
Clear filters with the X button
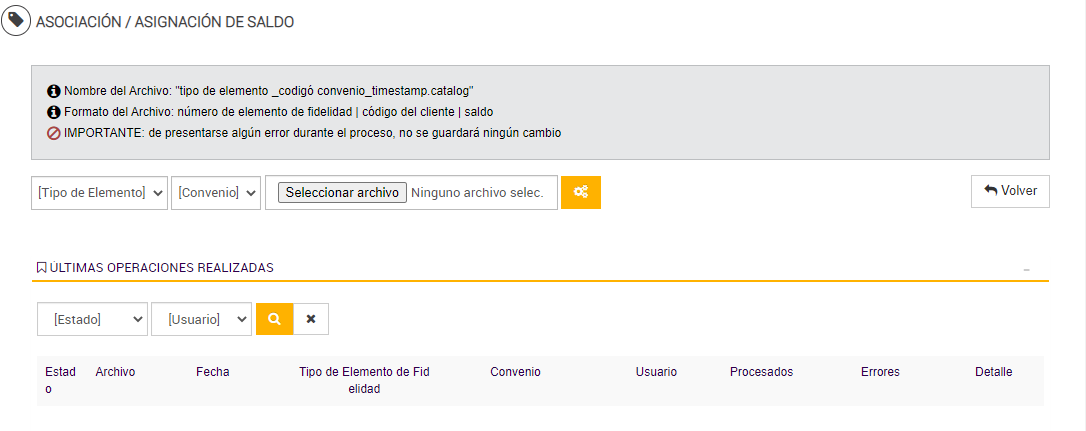311,319
